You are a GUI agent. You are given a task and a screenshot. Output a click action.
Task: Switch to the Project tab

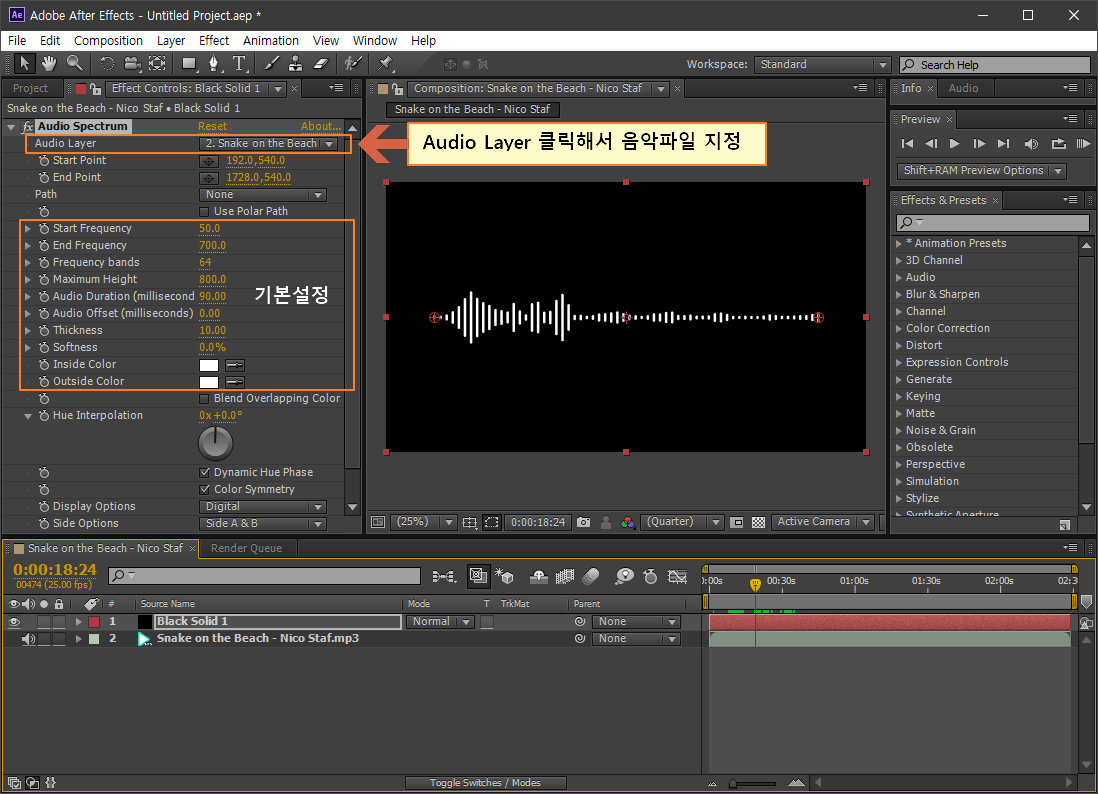31,88
